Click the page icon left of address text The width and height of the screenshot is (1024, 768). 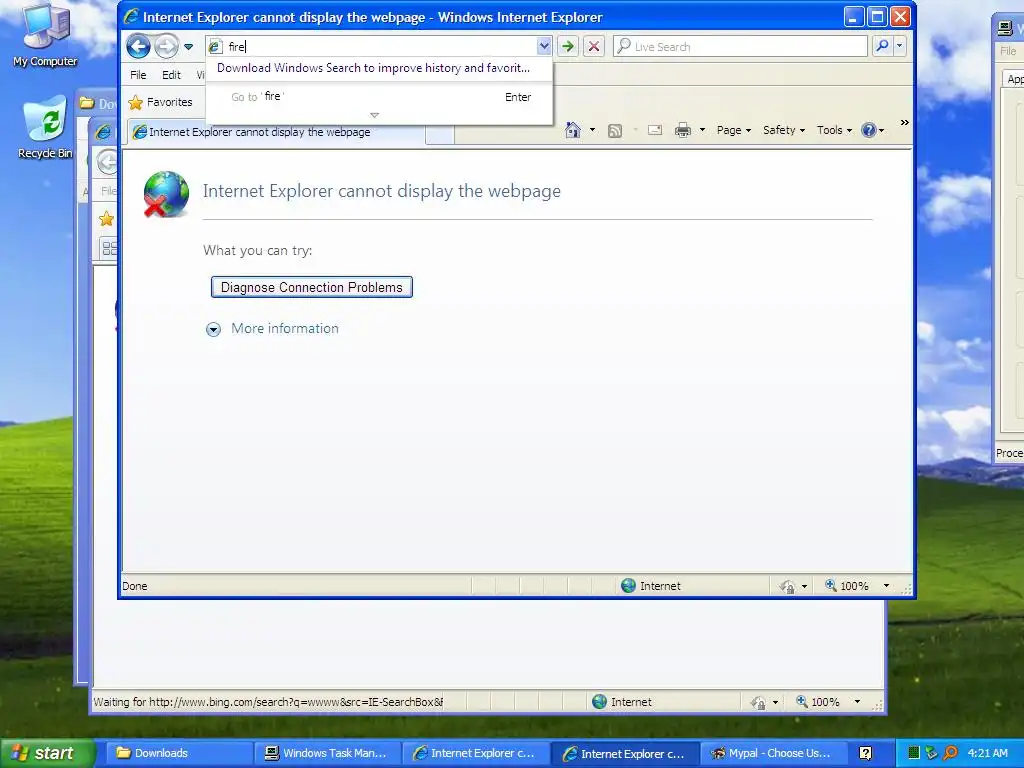point(215,46)
